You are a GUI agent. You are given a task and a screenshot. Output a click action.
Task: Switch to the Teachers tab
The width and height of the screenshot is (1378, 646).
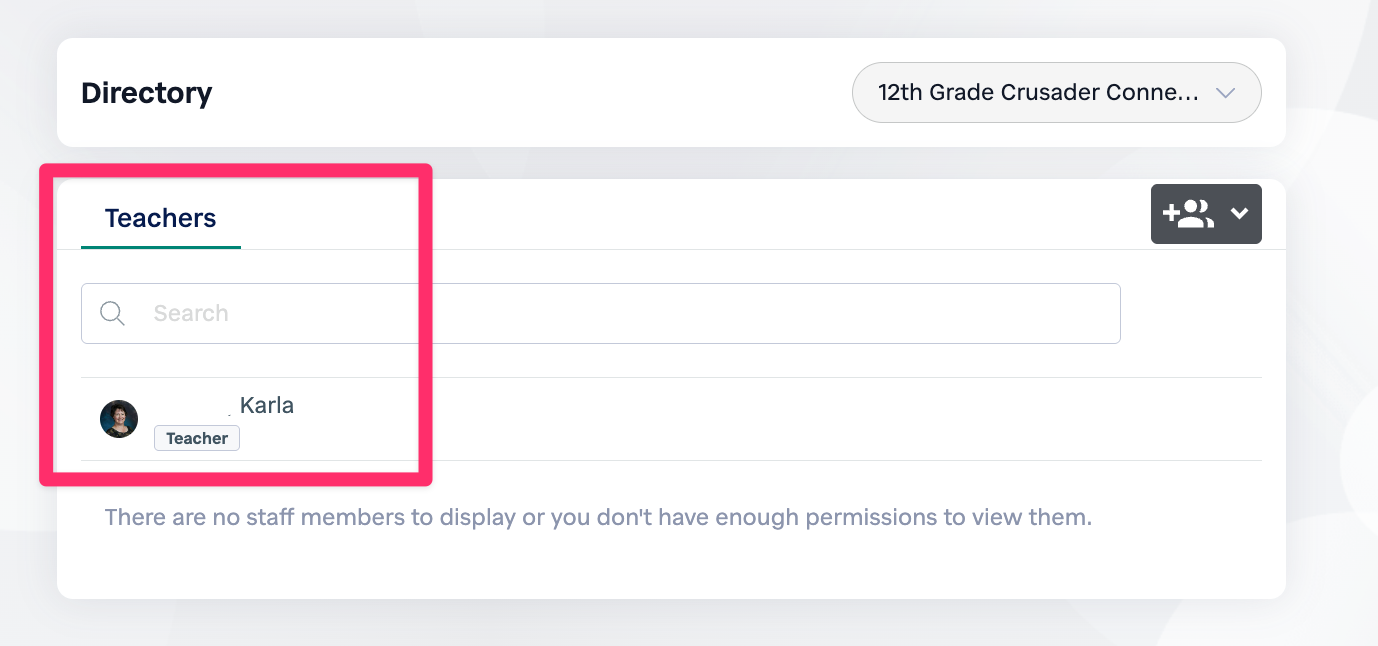tap(160, 218)
